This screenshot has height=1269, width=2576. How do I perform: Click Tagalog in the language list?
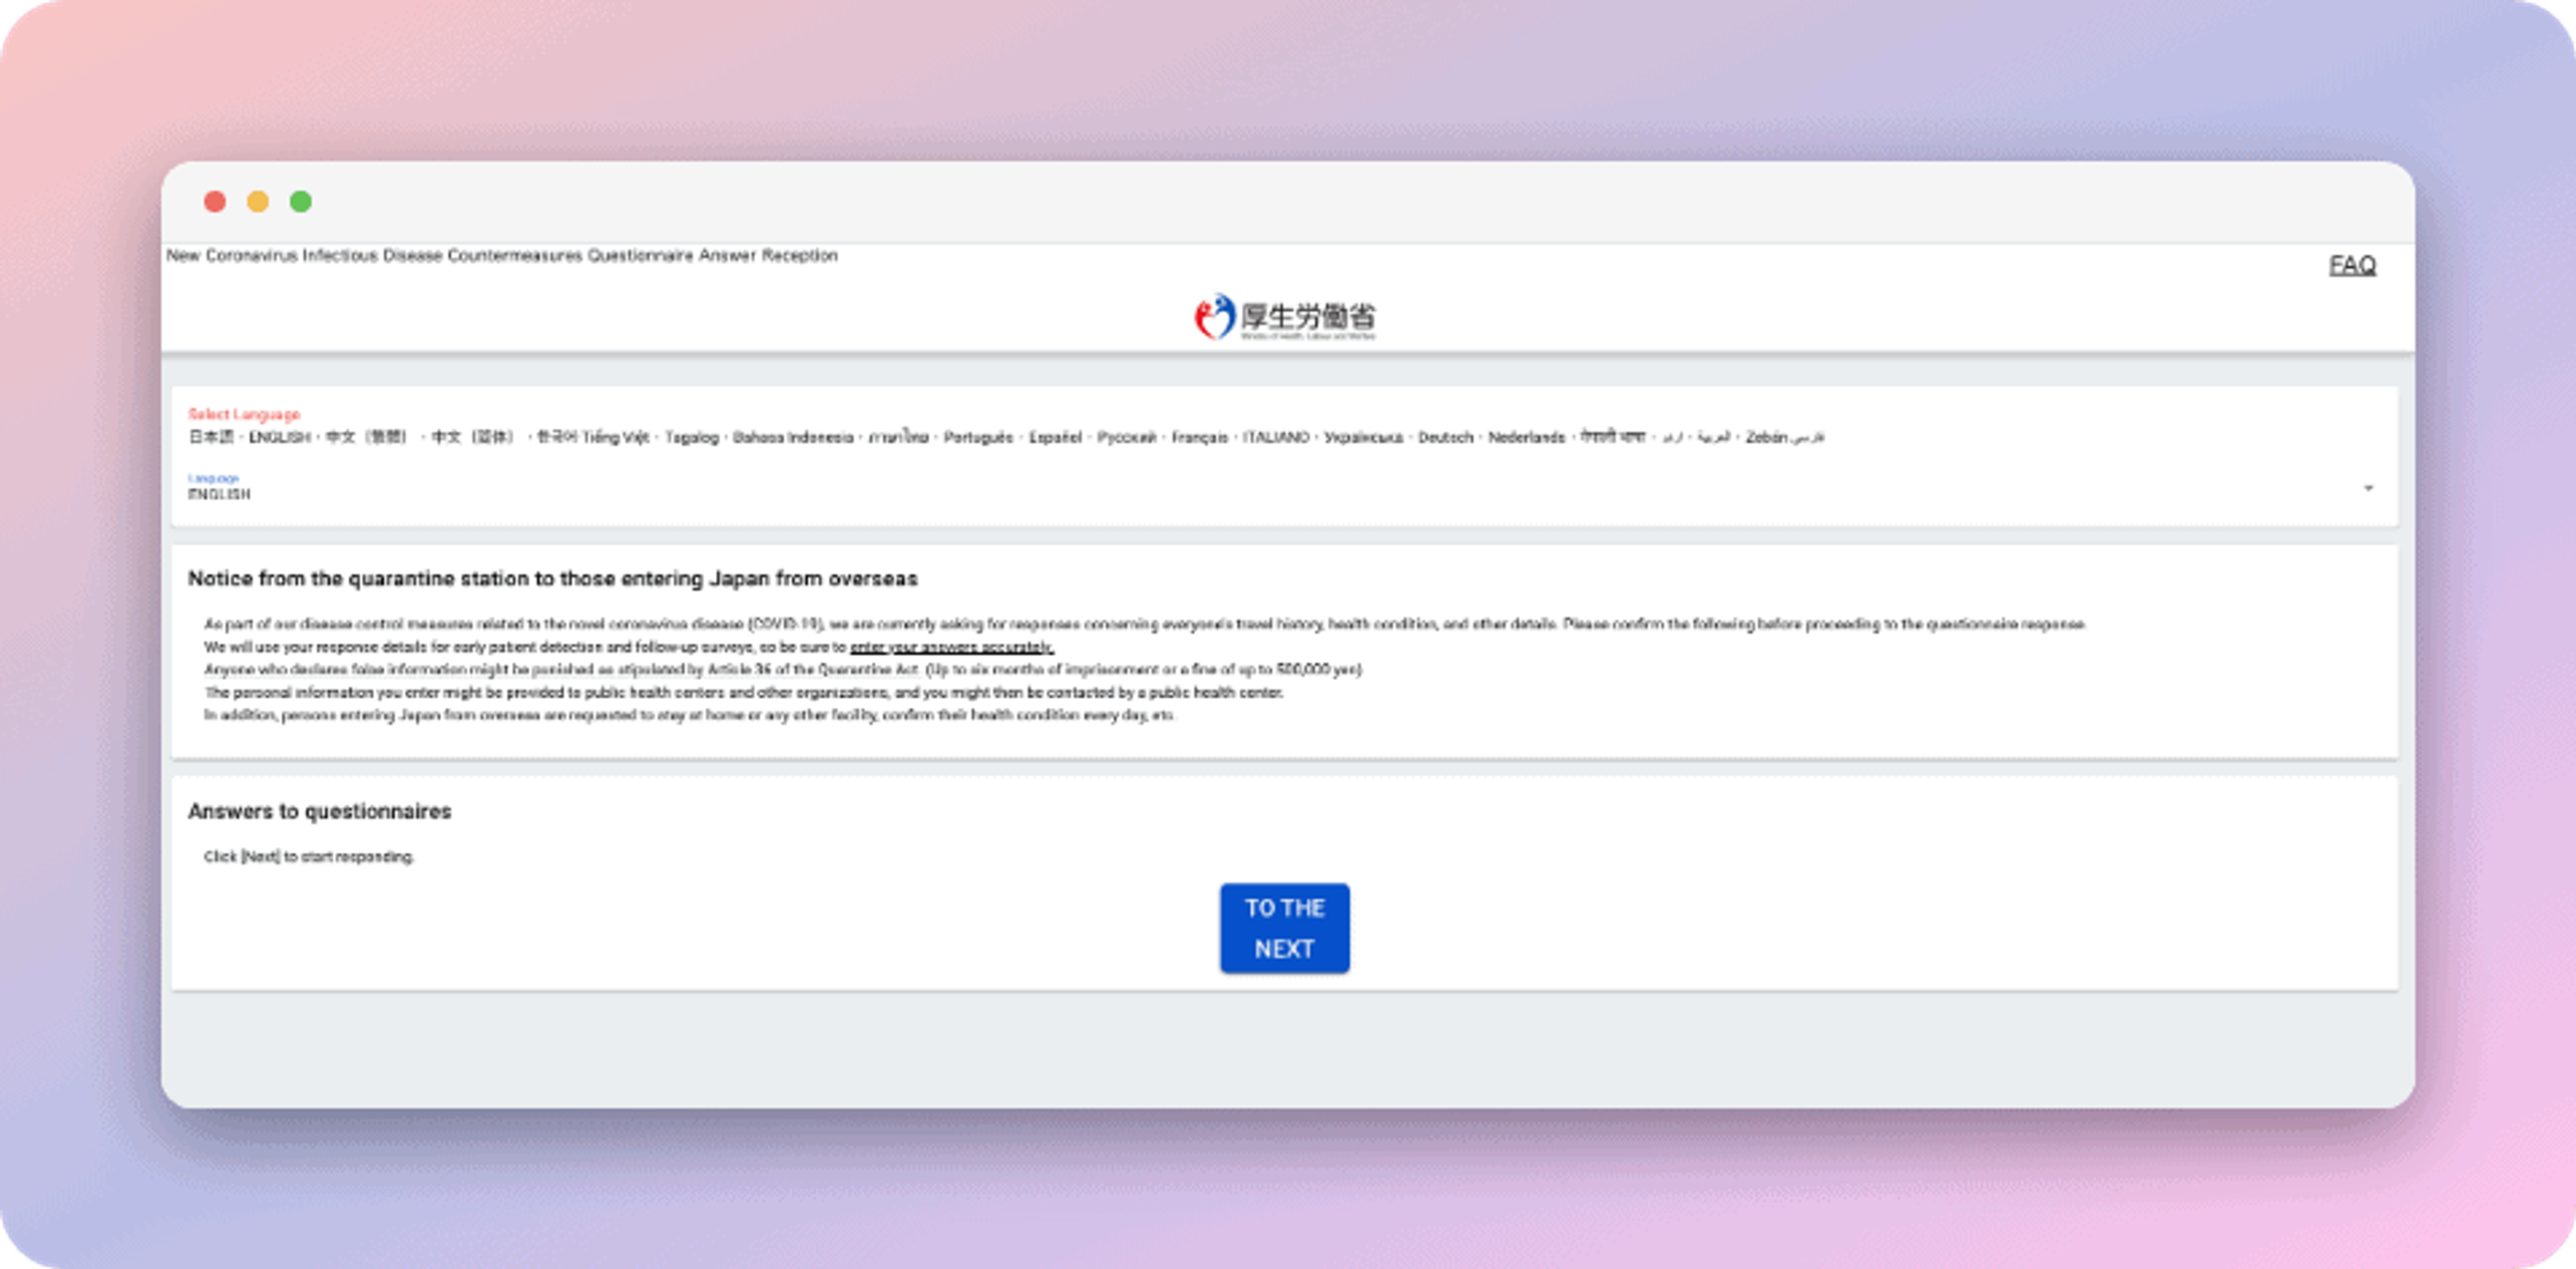click(x=692, y=437)
